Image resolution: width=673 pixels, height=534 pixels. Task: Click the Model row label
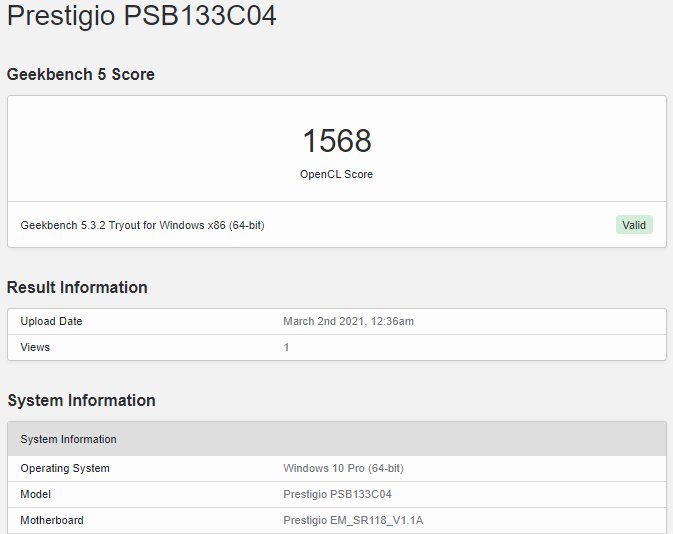[35, 494]
